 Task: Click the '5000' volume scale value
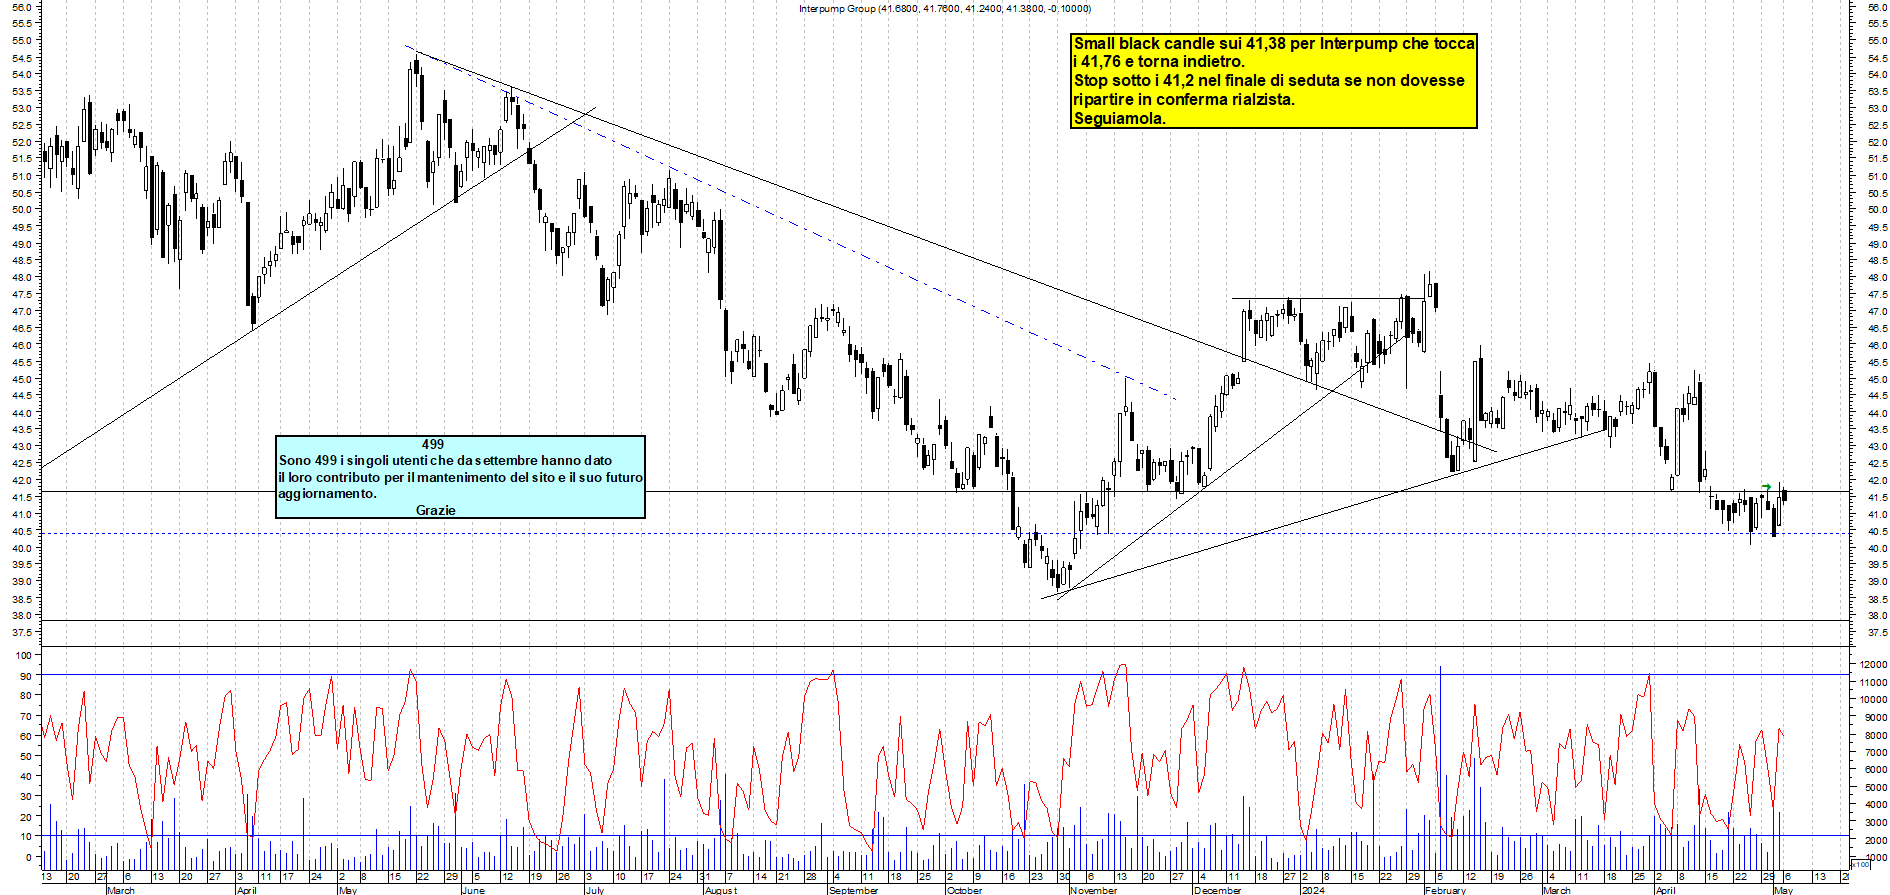pos(1875,787)
